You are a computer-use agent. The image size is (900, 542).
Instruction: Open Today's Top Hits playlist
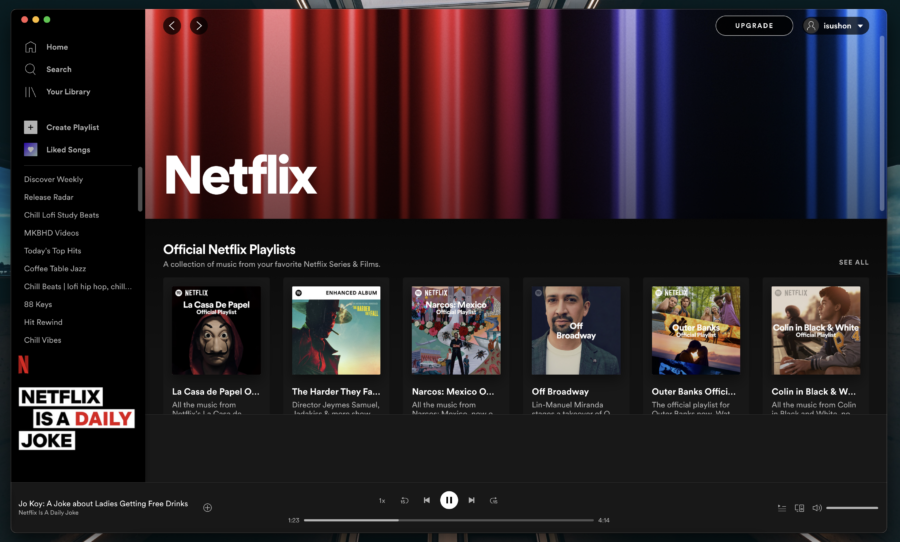pos(53,250)
